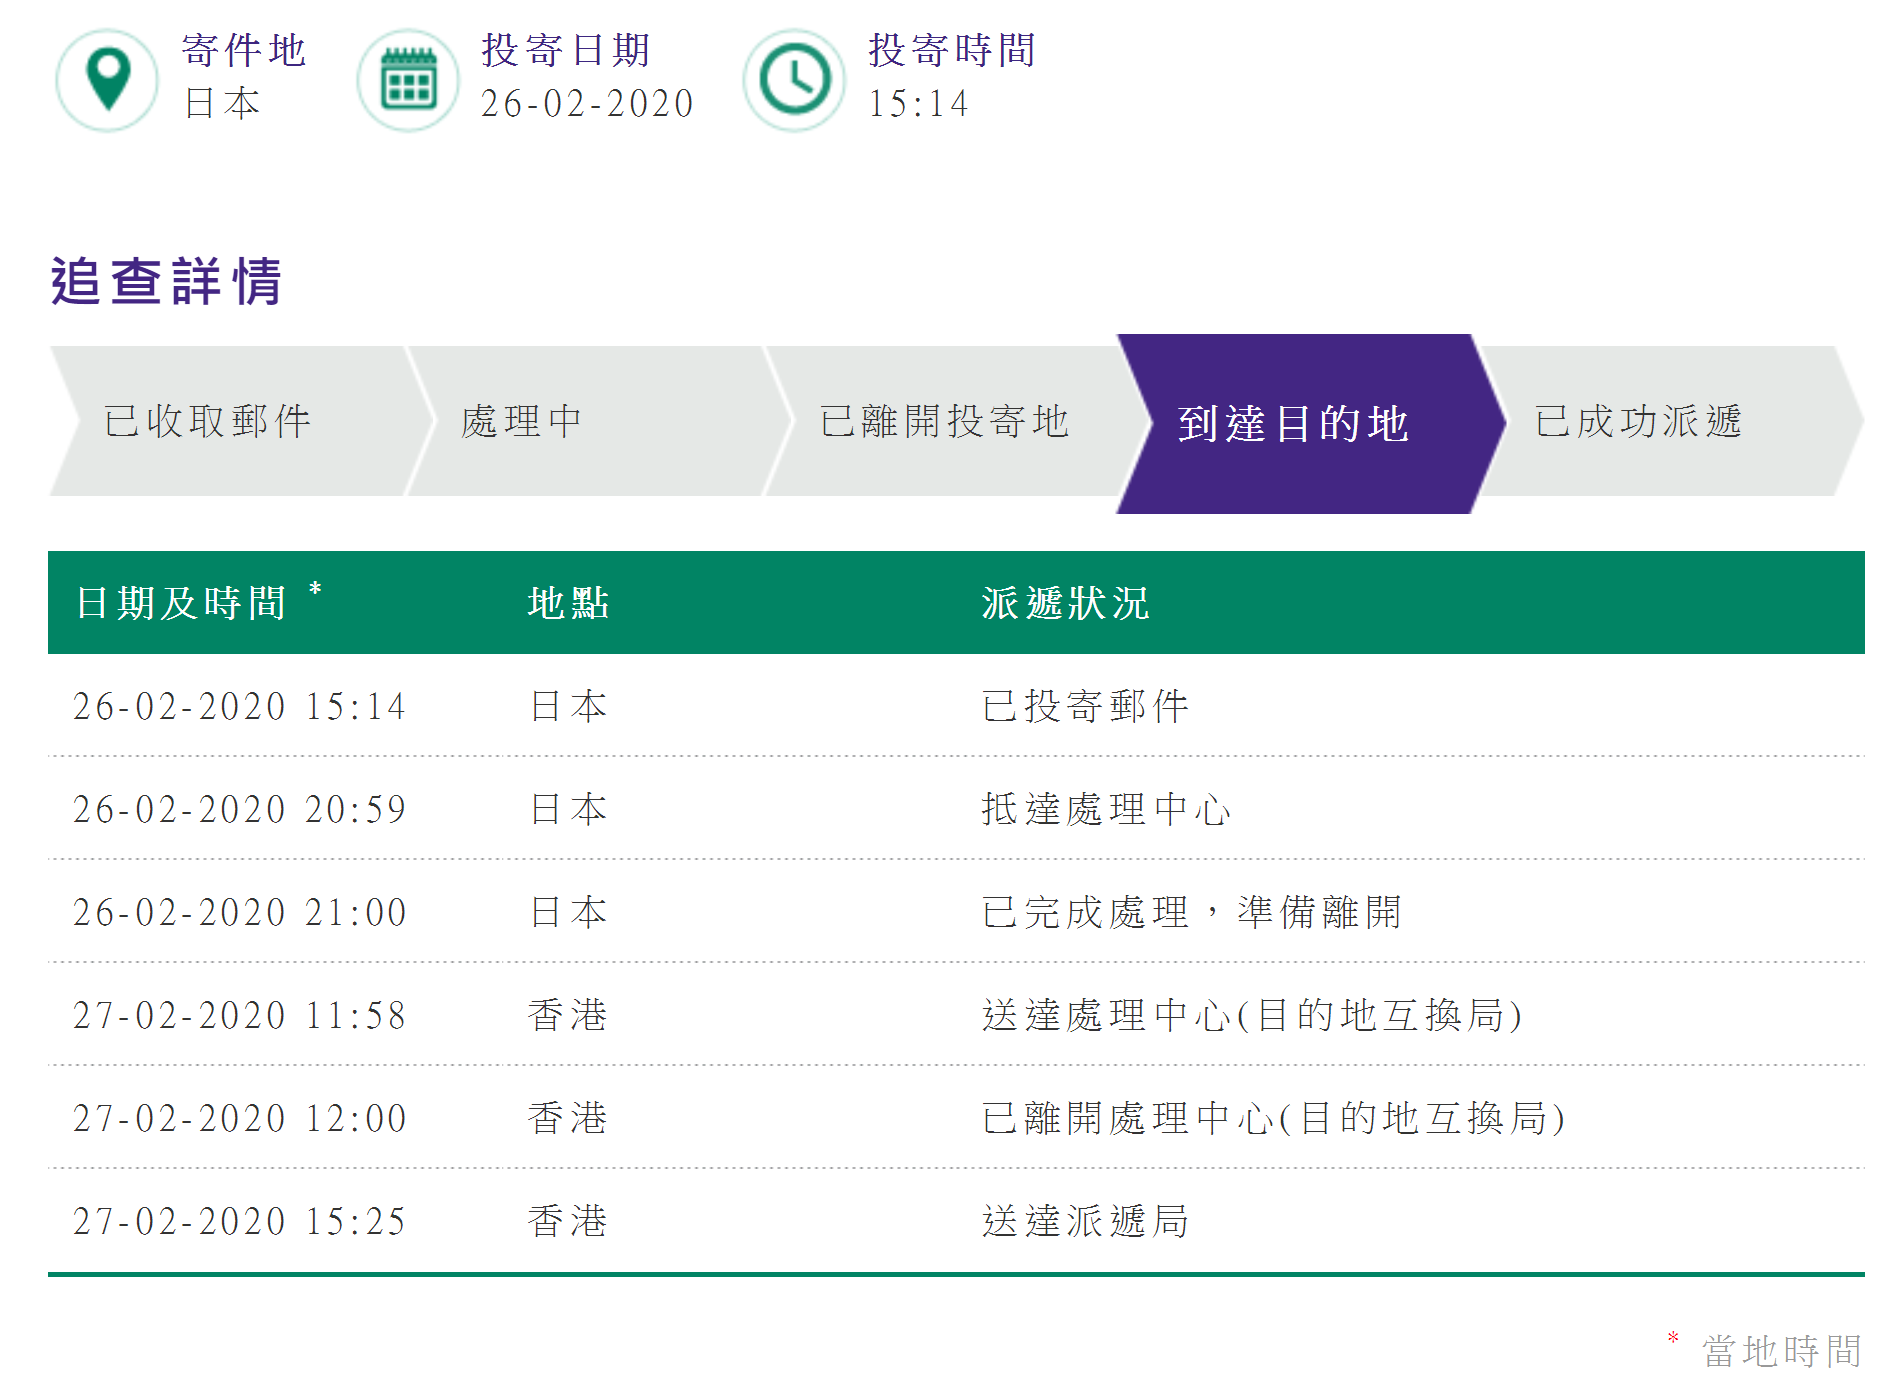The width and height of the screenshot is (1898, 1393).
Task: Click 香港 in the 12:00 row
Action: (x=568, y=1118)
